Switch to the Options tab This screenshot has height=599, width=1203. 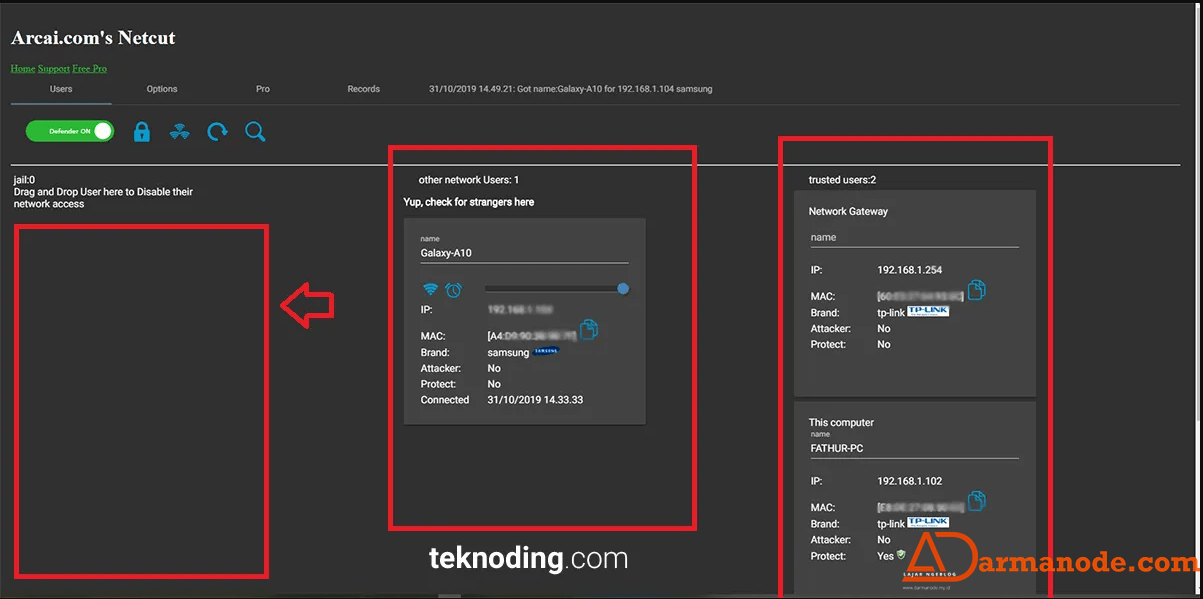tap(162, 89)
